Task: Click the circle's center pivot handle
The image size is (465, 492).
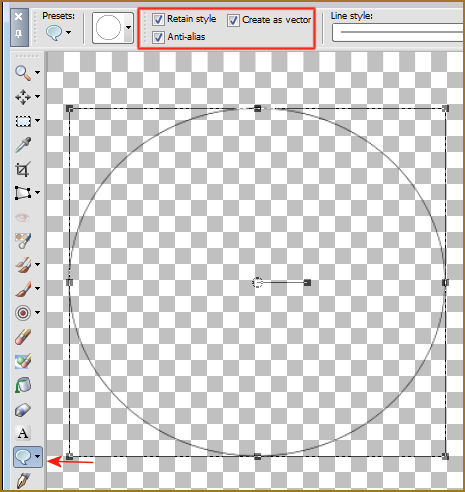Action: (257, 283)
